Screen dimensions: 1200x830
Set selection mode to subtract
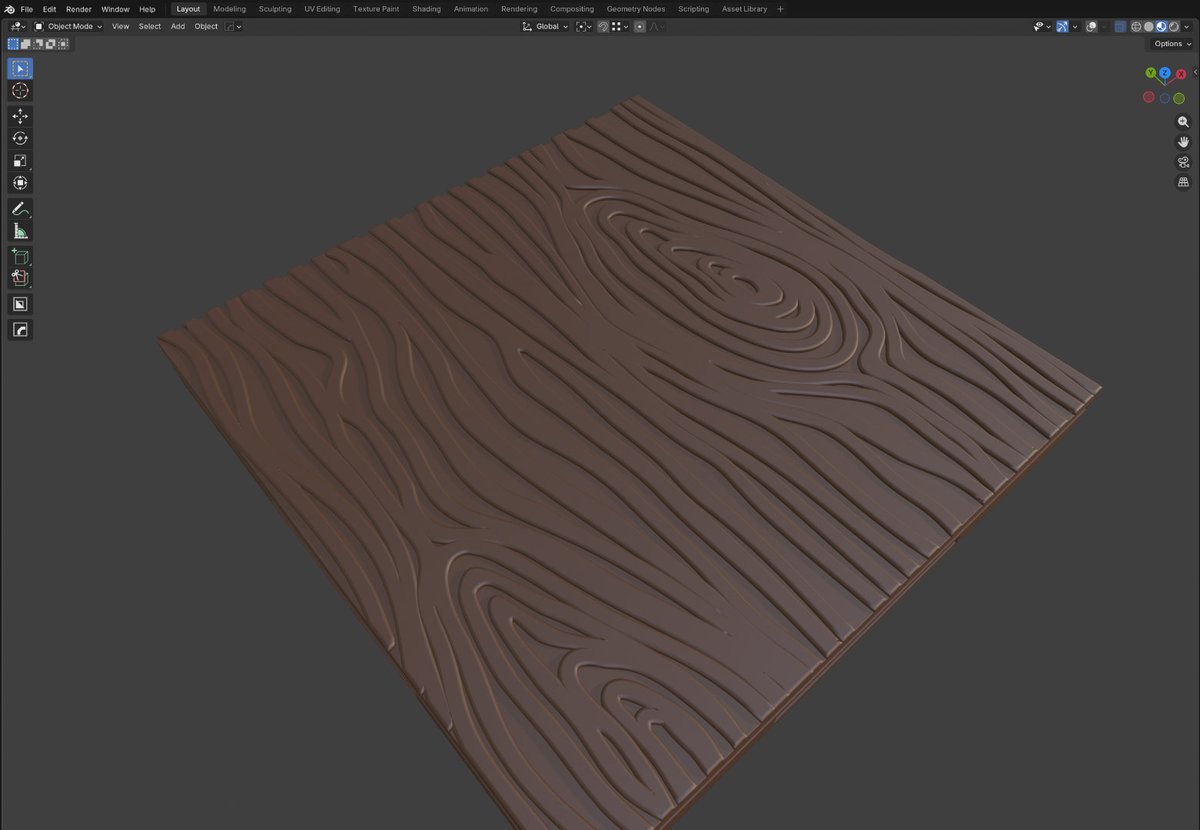38,44
